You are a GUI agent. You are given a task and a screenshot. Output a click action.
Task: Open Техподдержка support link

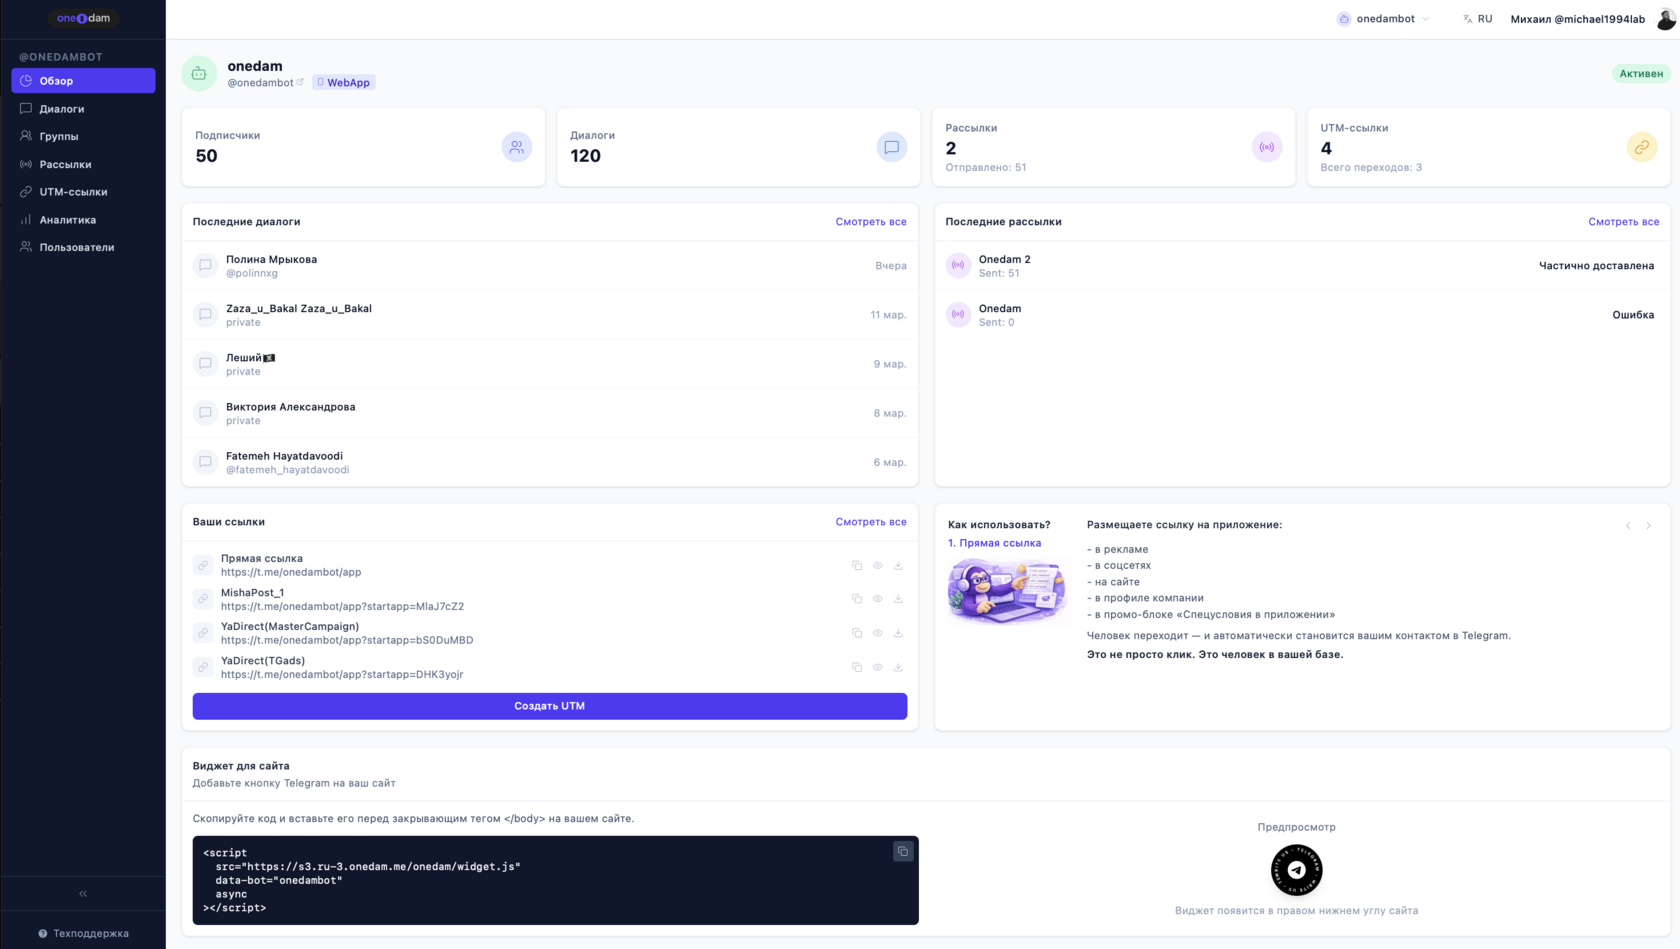pos(83,933)
